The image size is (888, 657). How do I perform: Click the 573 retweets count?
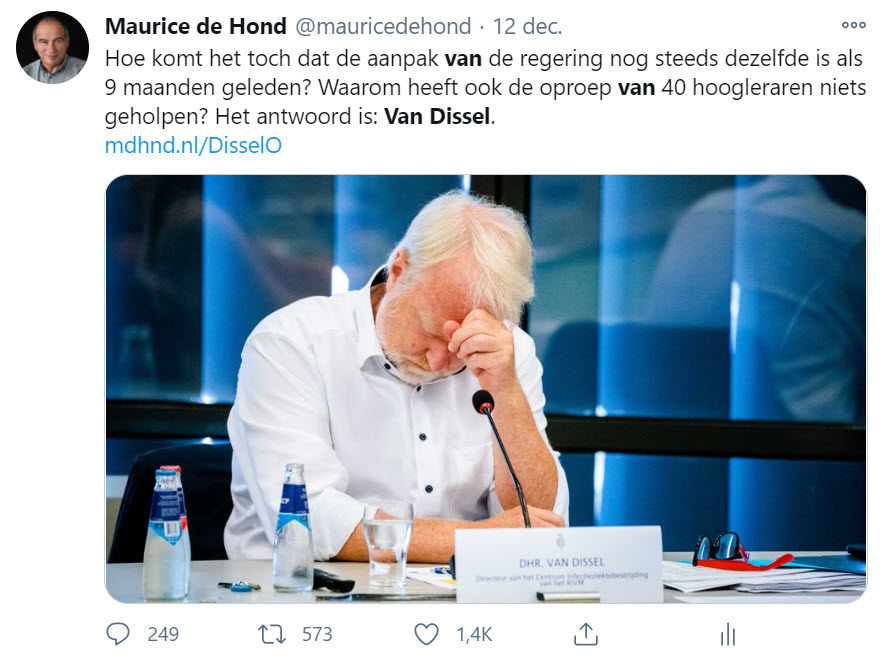click(x=317, y=634)
